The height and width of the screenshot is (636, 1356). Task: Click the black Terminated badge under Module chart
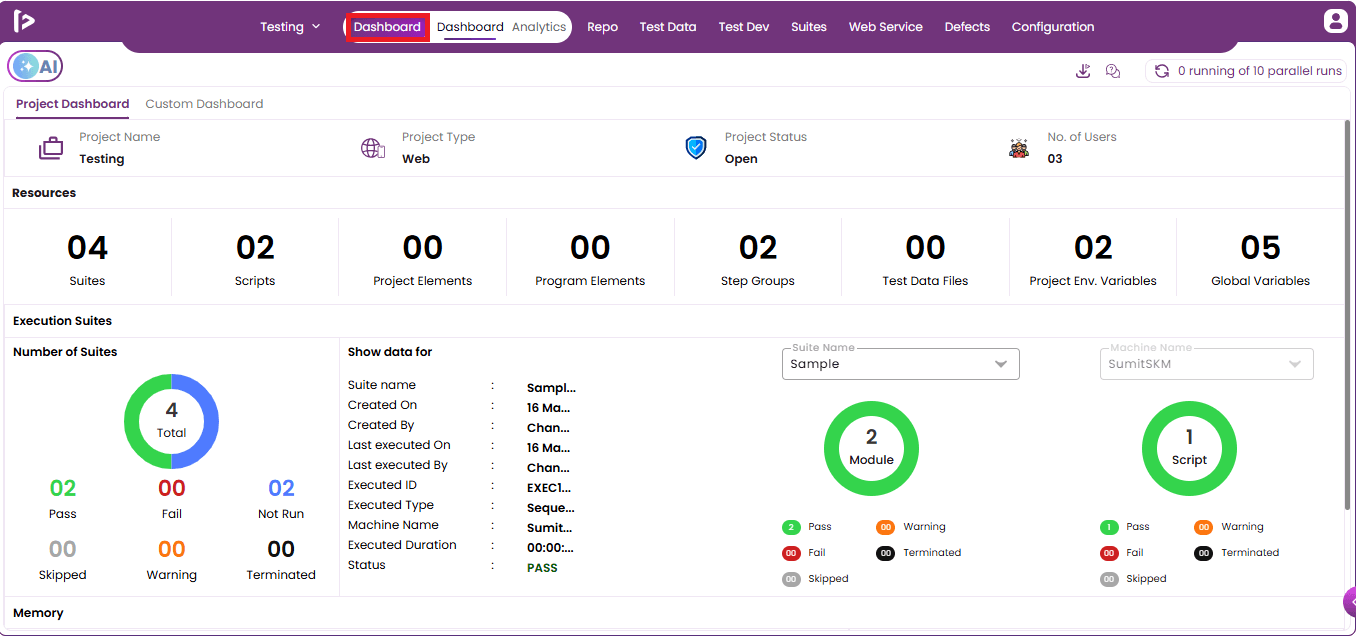[x=885, y=553]
